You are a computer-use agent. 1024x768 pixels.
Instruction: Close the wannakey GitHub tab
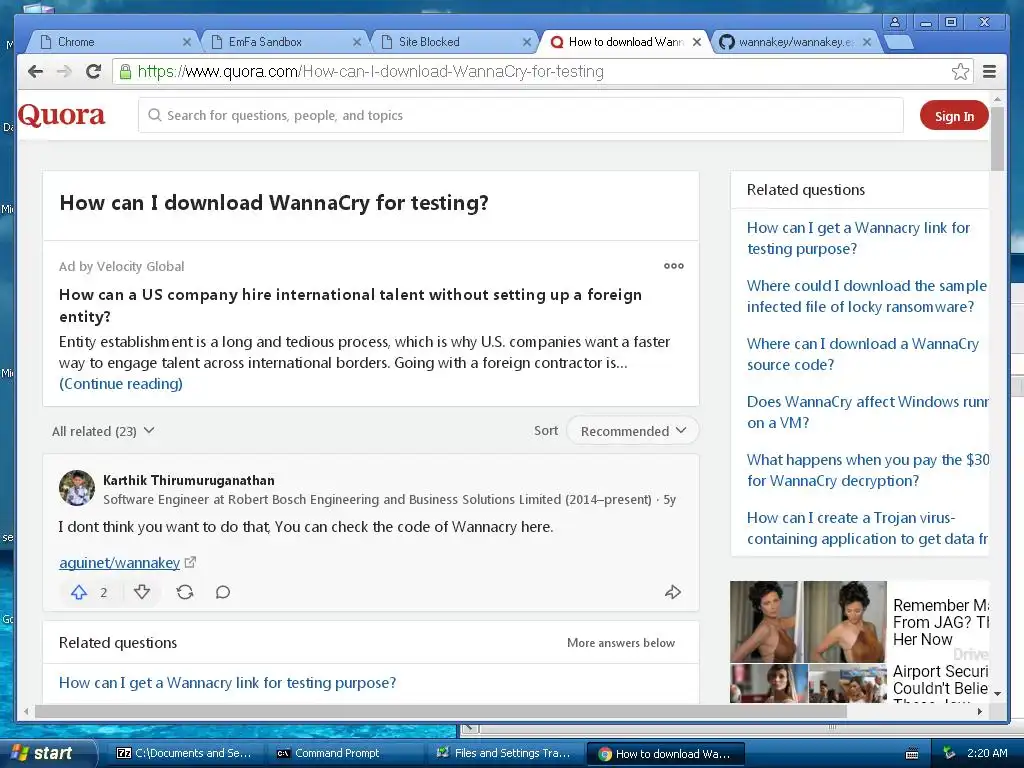click(867, 42)
